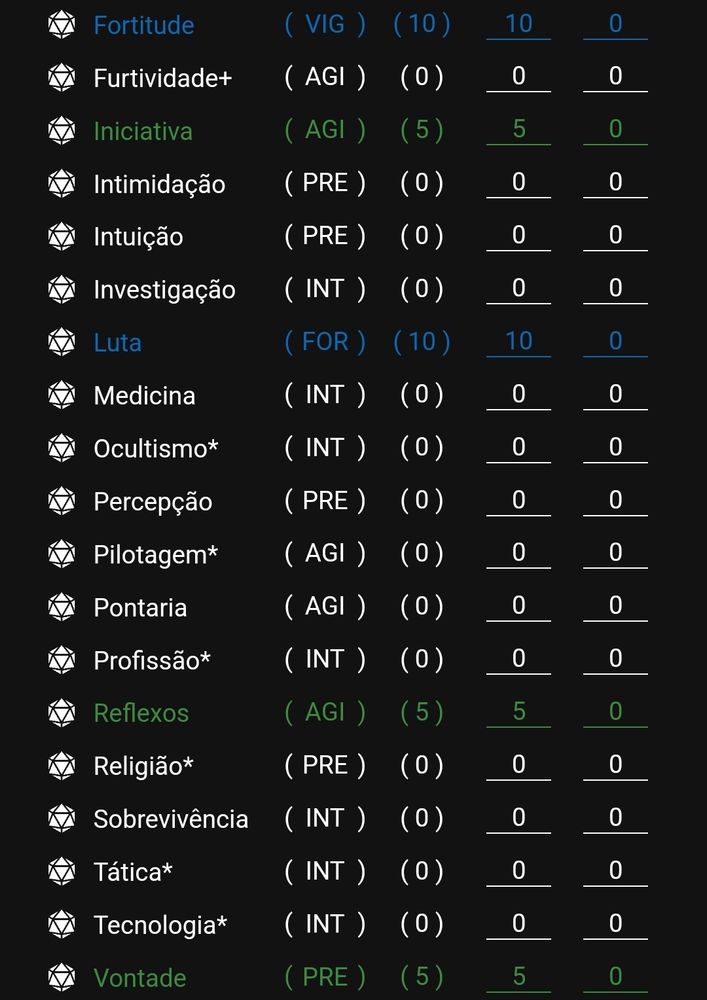The image size is (707, 1000).
Task: Roll the d20 dice icon for Fortitude
Action: (62, 24)
